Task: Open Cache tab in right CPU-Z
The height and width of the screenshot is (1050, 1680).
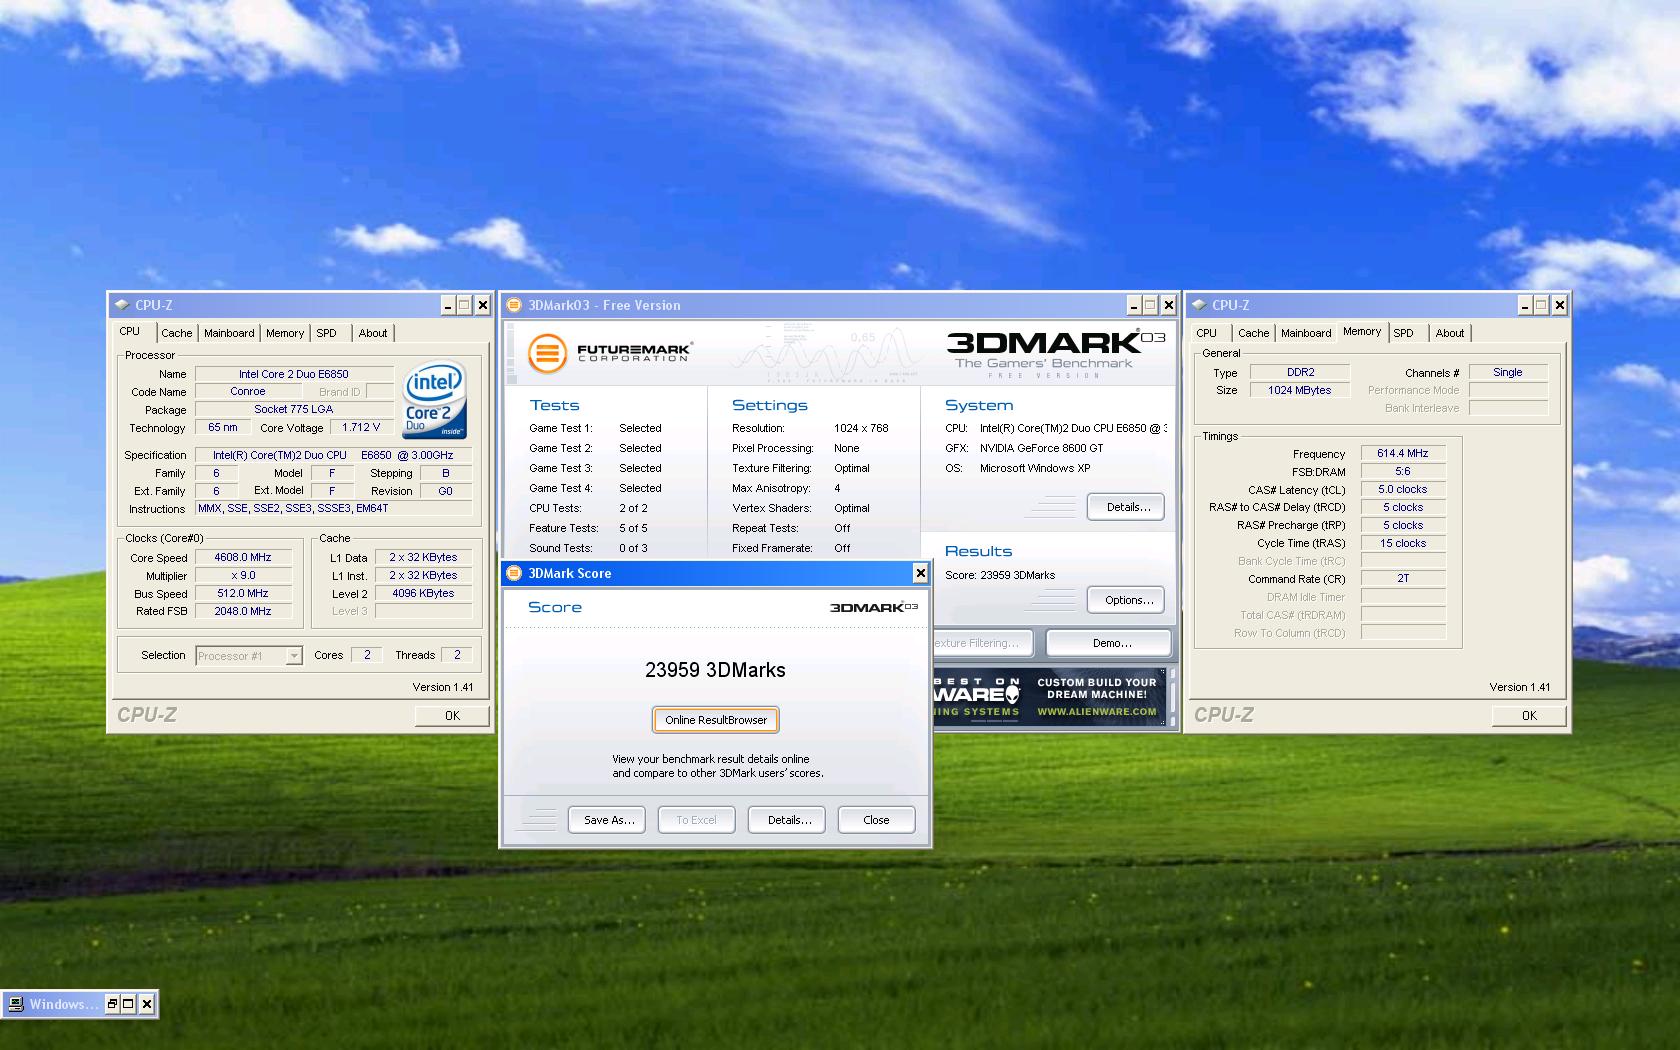Action: coord(1253,333)
